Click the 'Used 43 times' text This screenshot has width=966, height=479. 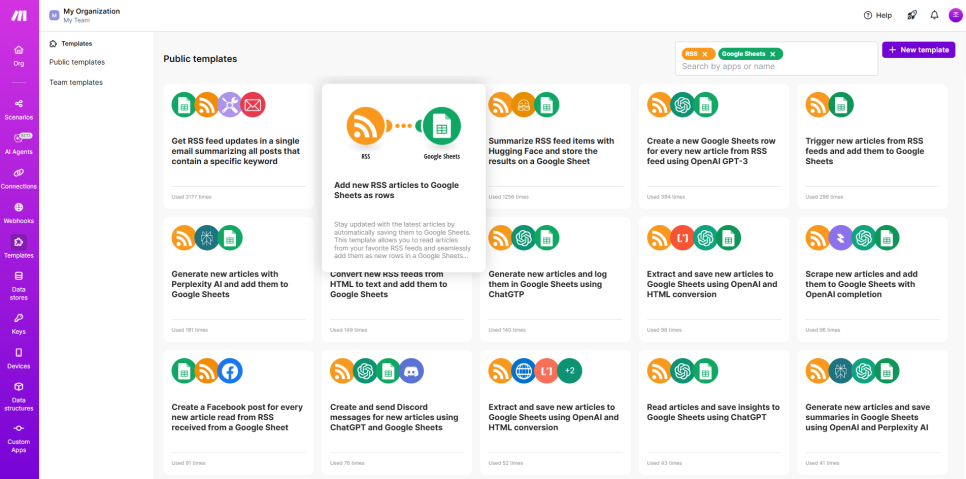pos(662,463)
